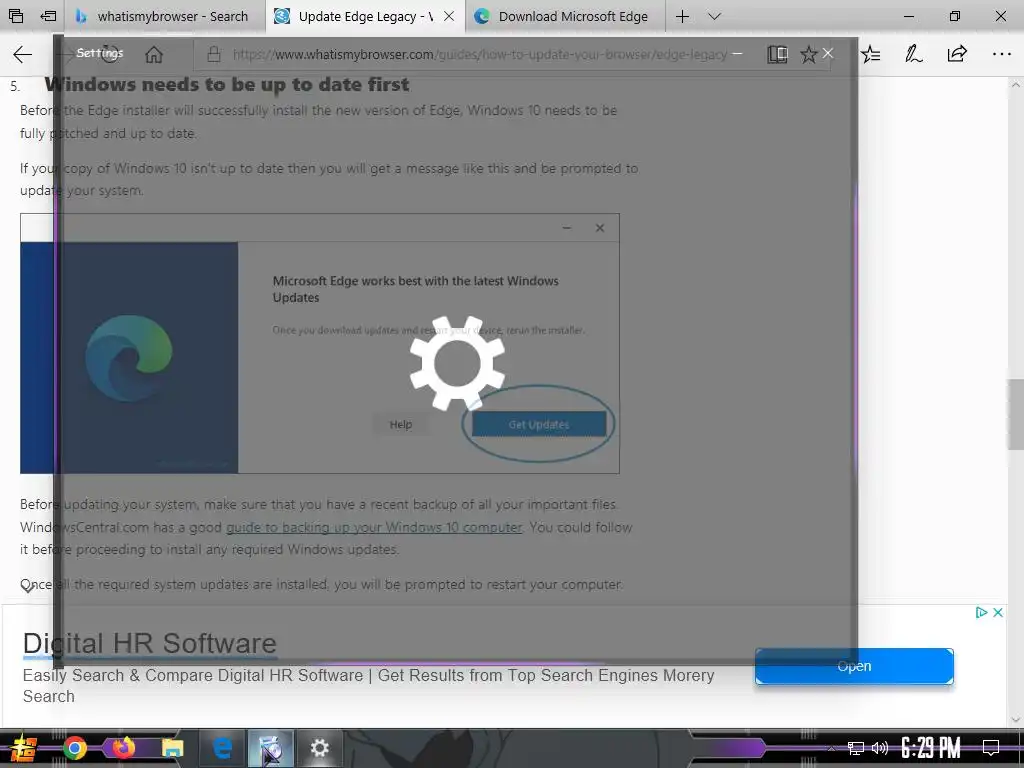Switch to Edge in the taskbar
This screenshot has height=768, width=1024.
point(222,748)
